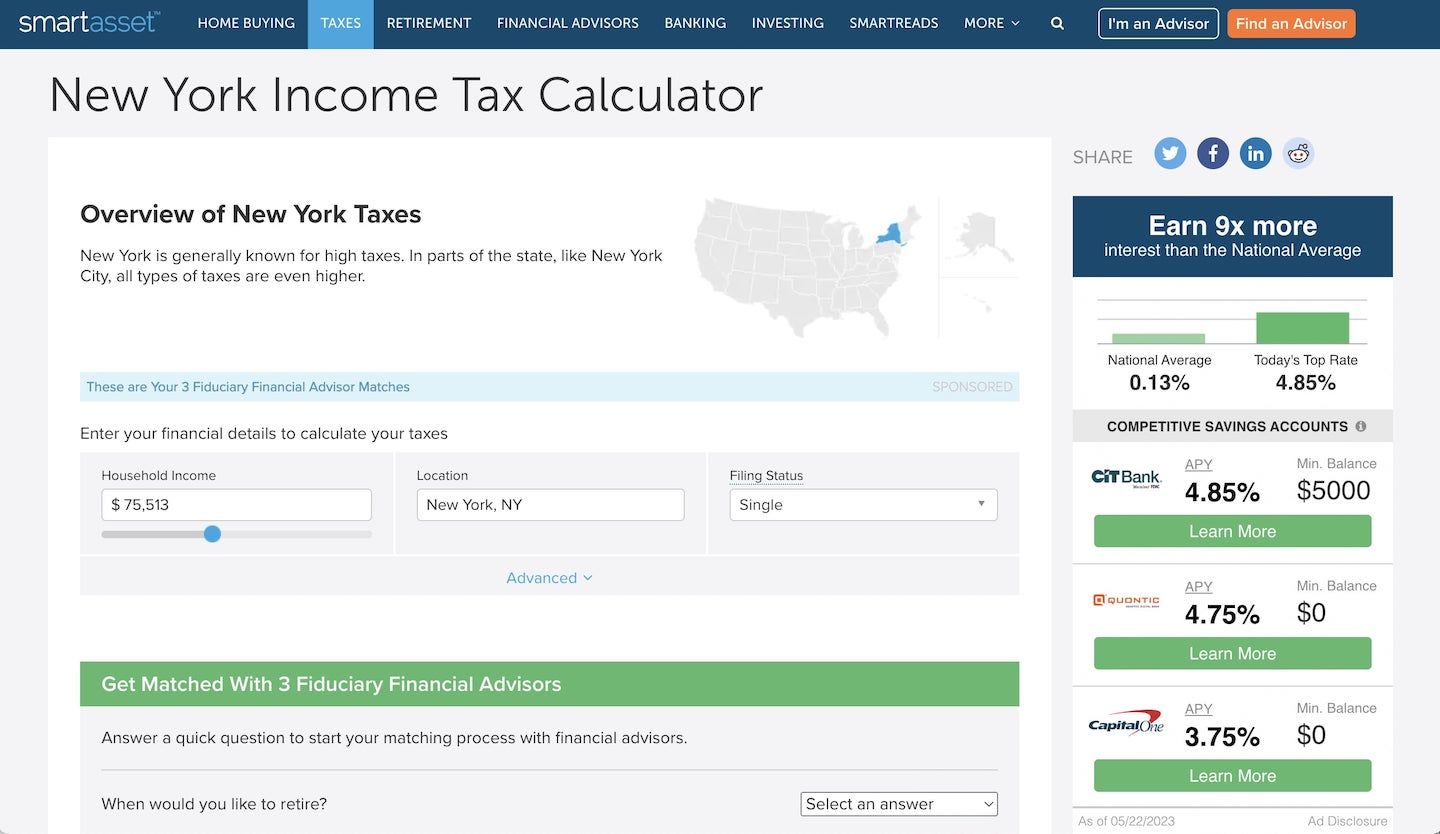The image size is (1440, 834).
Task: Share the page via LinkedIn
Action: pos(1255,153)
